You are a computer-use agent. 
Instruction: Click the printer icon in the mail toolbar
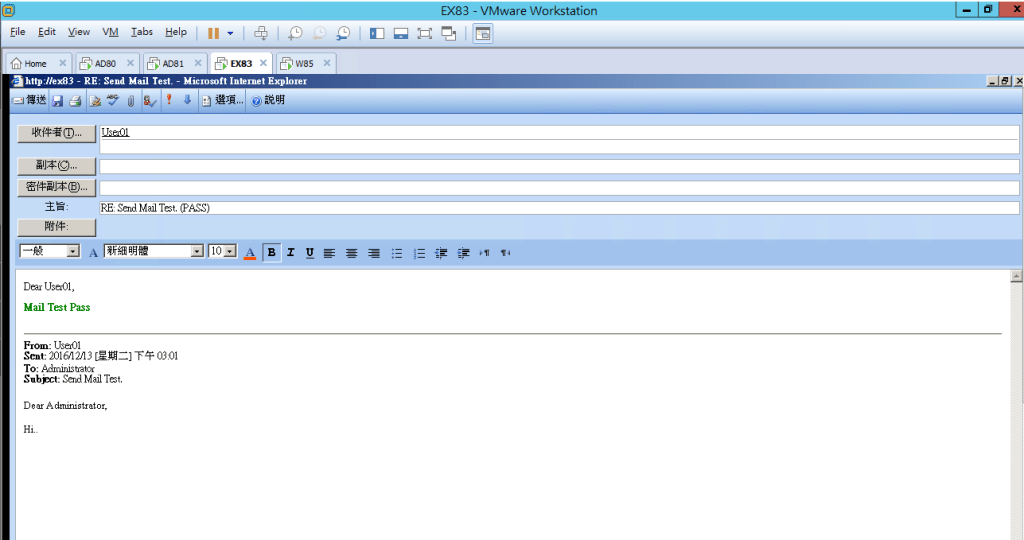[75, 100]
